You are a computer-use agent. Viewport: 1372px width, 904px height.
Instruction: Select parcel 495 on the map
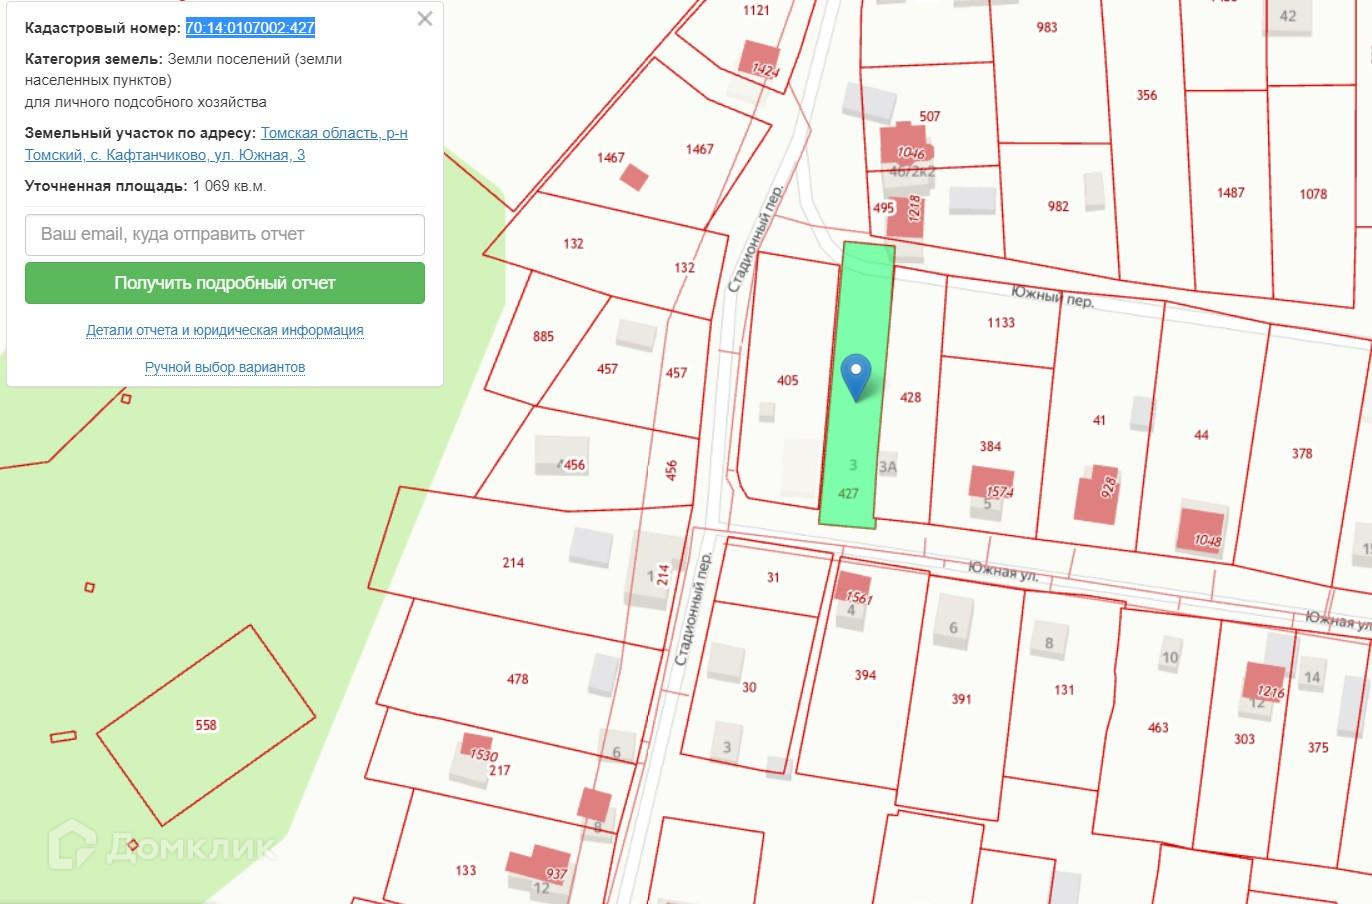pyautogui.click(x=883, y=208)
